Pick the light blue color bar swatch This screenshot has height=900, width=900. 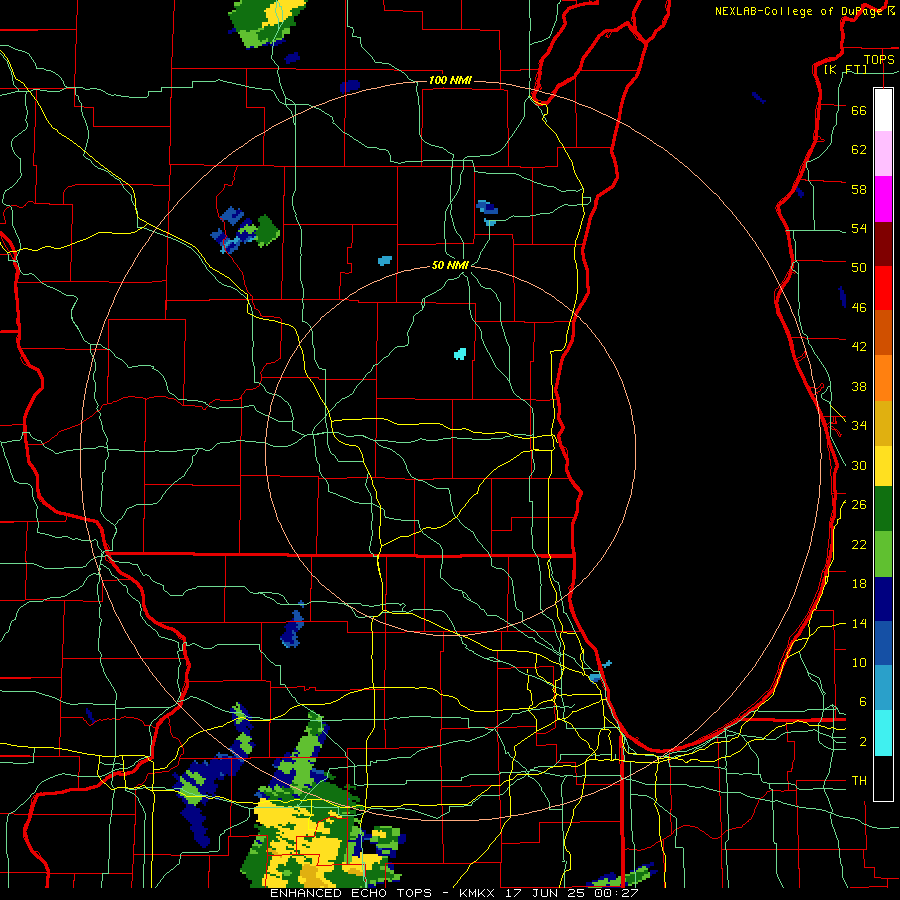883,688
